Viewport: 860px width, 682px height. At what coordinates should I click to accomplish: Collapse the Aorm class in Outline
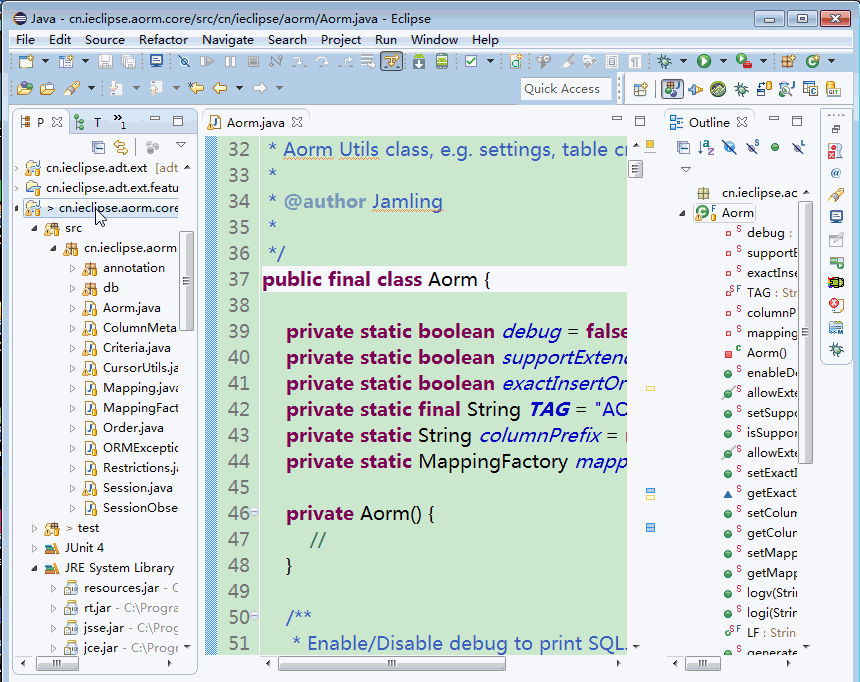coord(682,213)
